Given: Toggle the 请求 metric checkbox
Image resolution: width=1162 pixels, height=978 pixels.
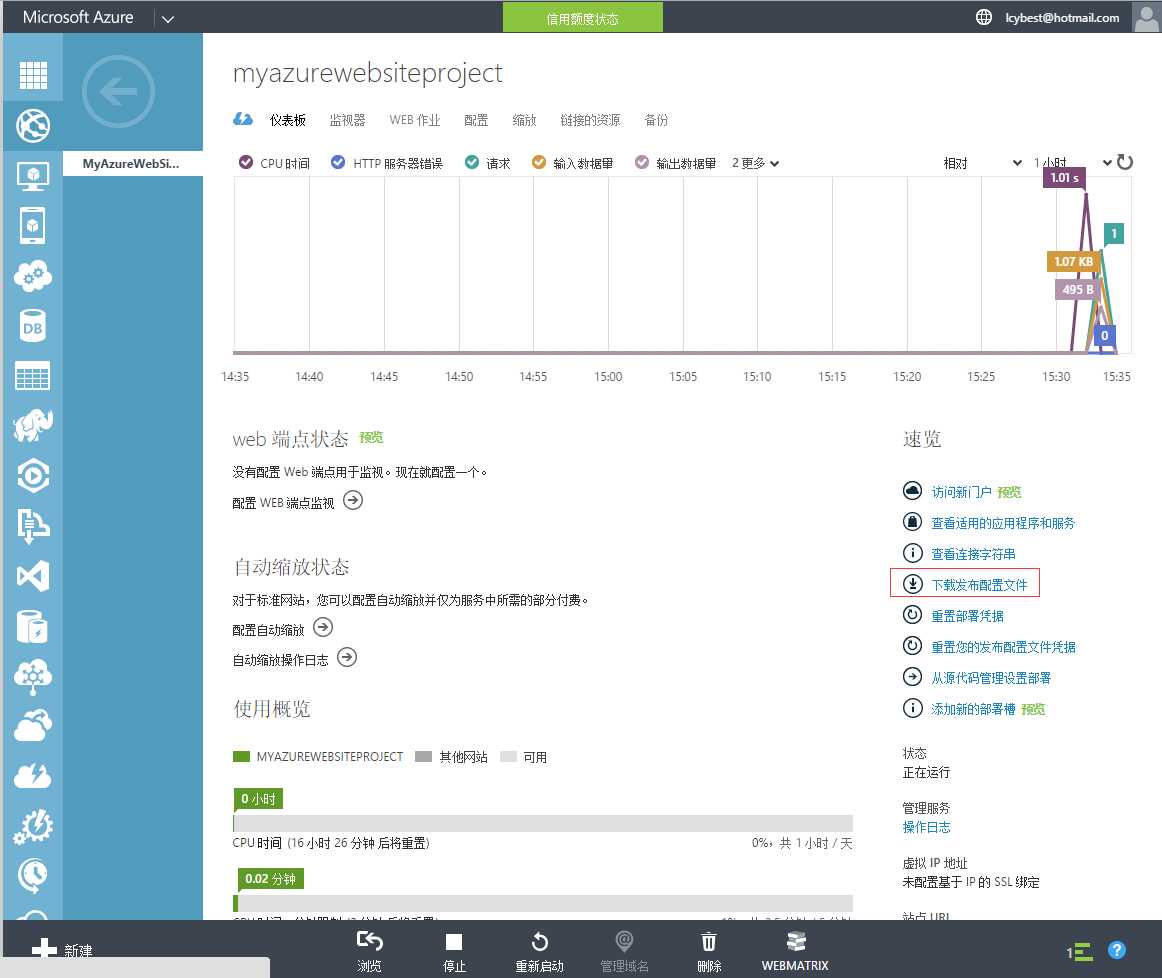Looking at the screenshot, I should 471,162.
